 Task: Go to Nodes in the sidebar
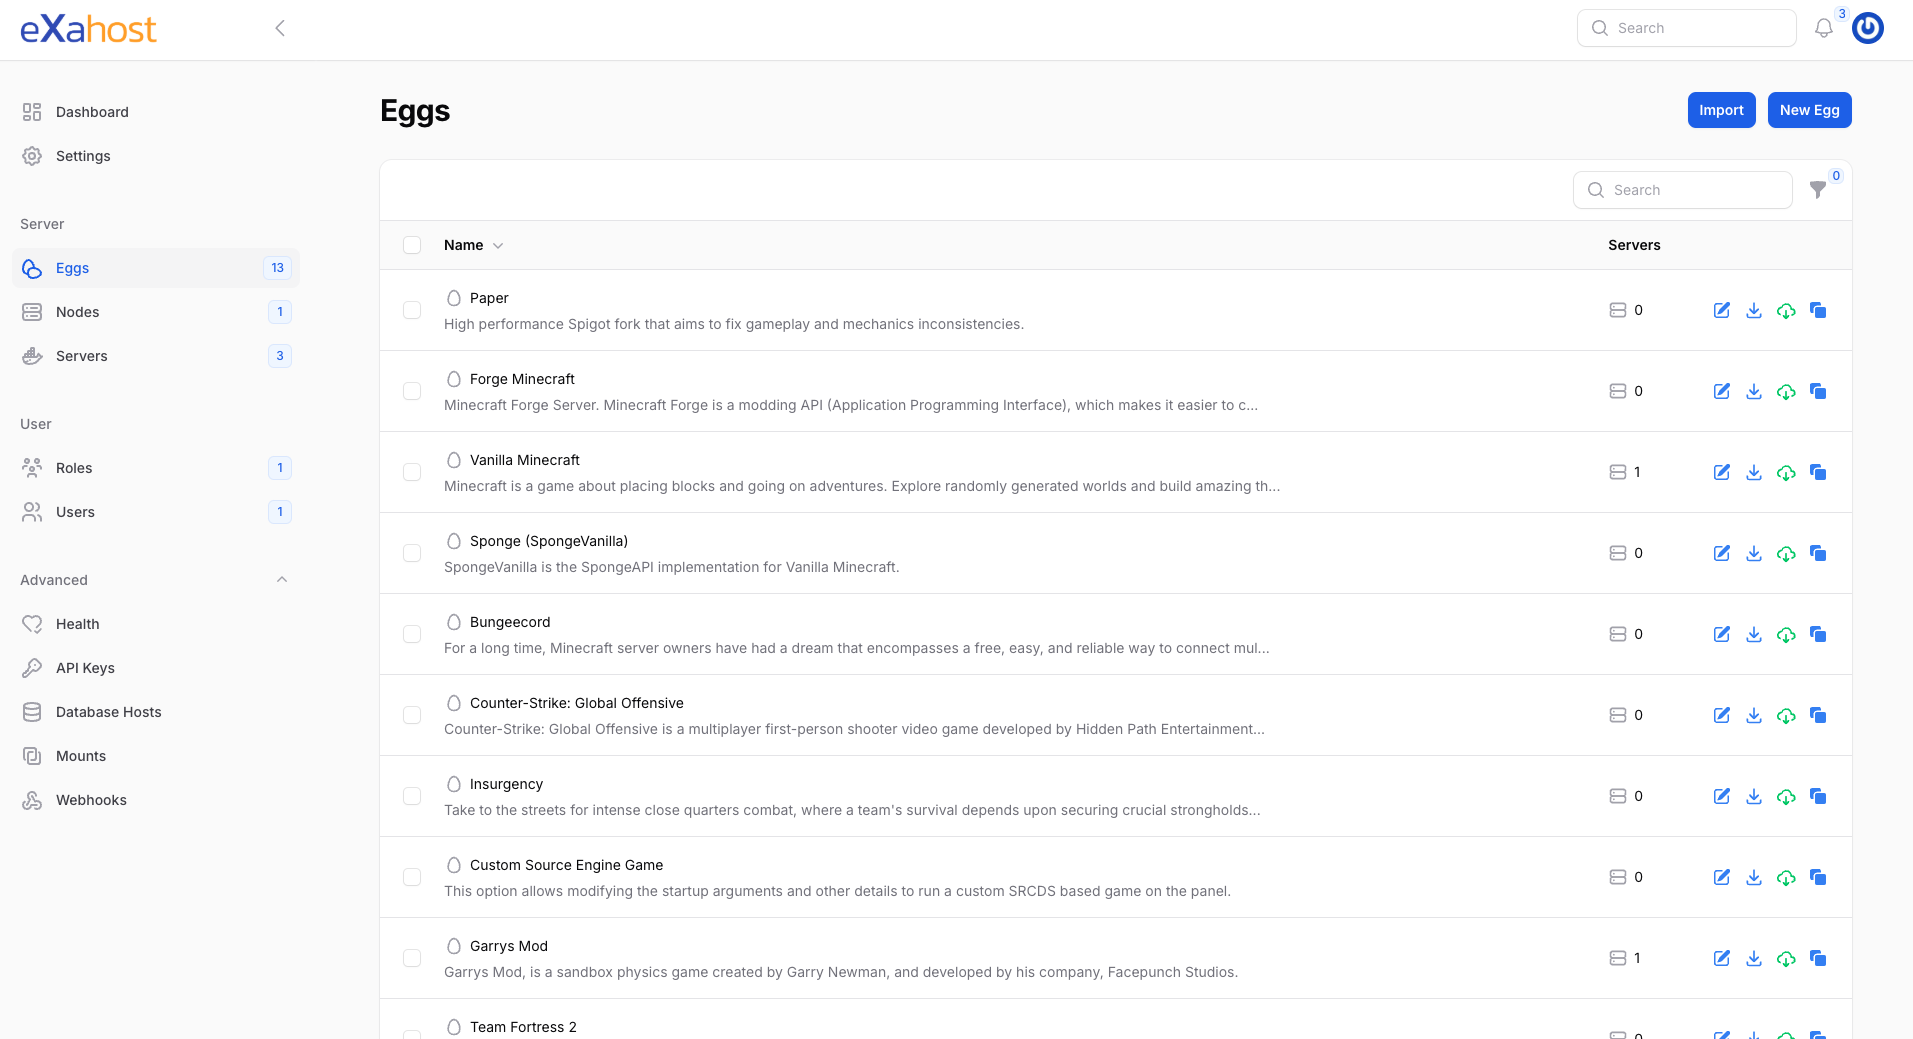click(x=78, y=312)
